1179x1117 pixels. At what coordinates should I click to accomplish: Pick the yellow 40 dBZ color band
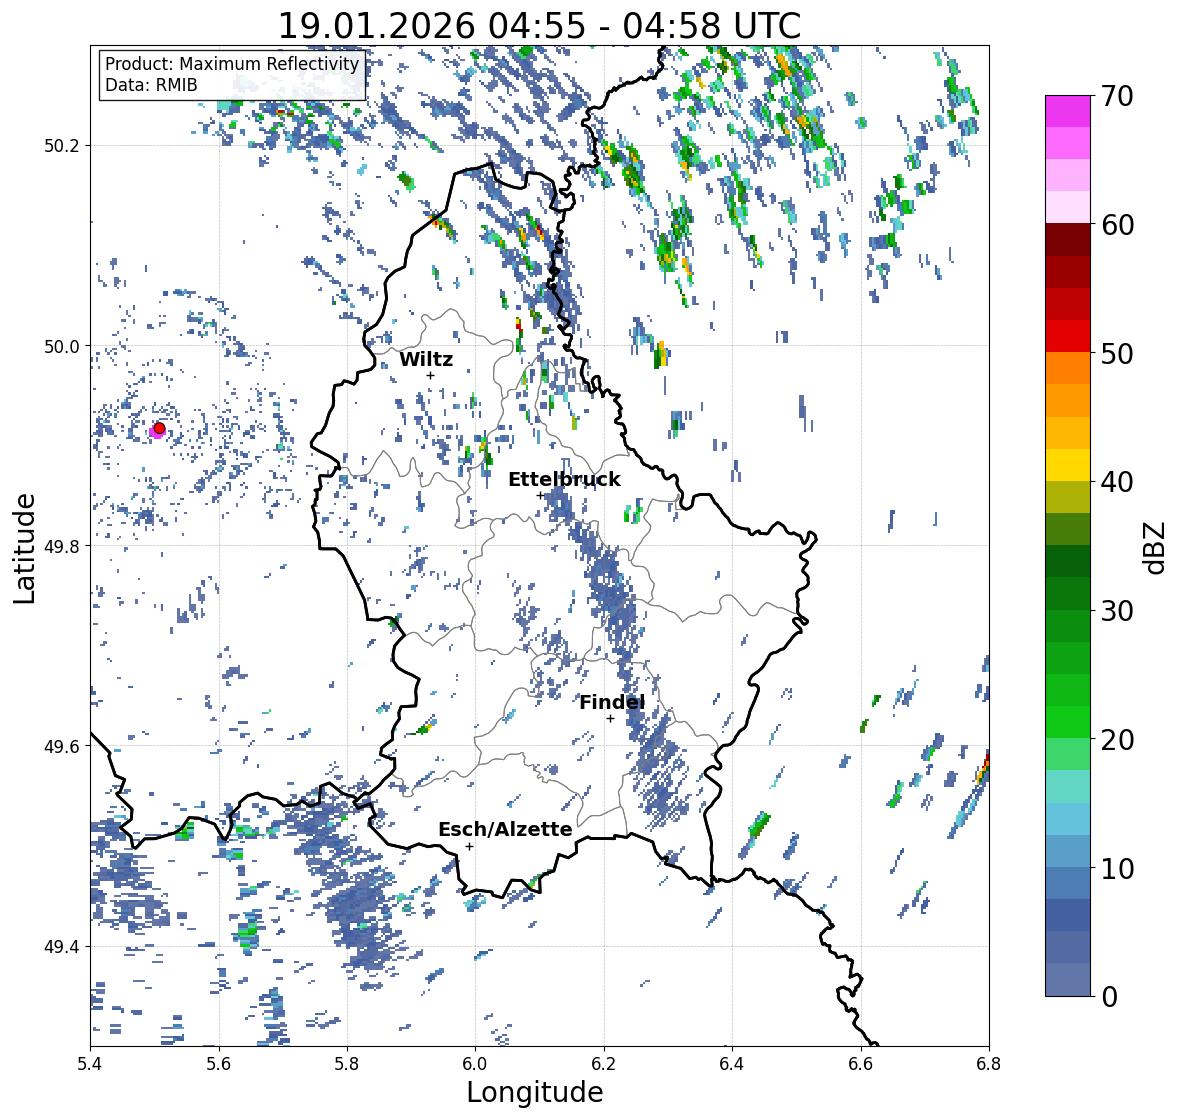[1068, 465]
